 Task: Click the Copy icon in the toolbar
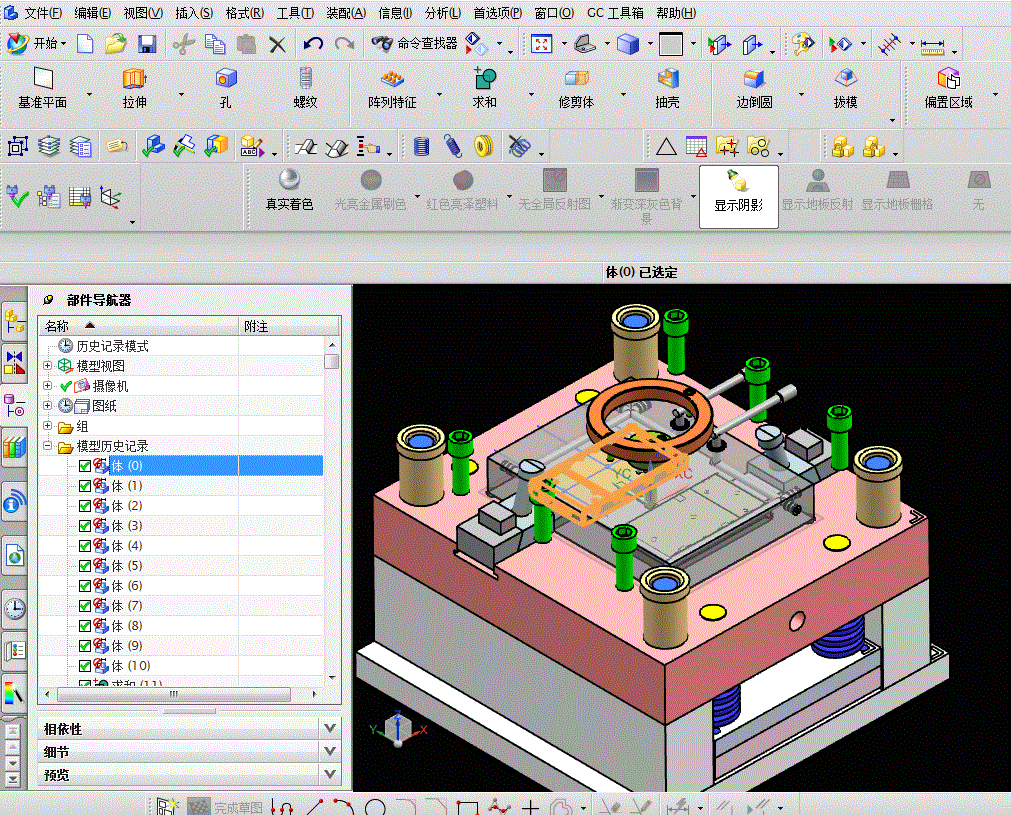pyautogui.click(x=215, y=44)
